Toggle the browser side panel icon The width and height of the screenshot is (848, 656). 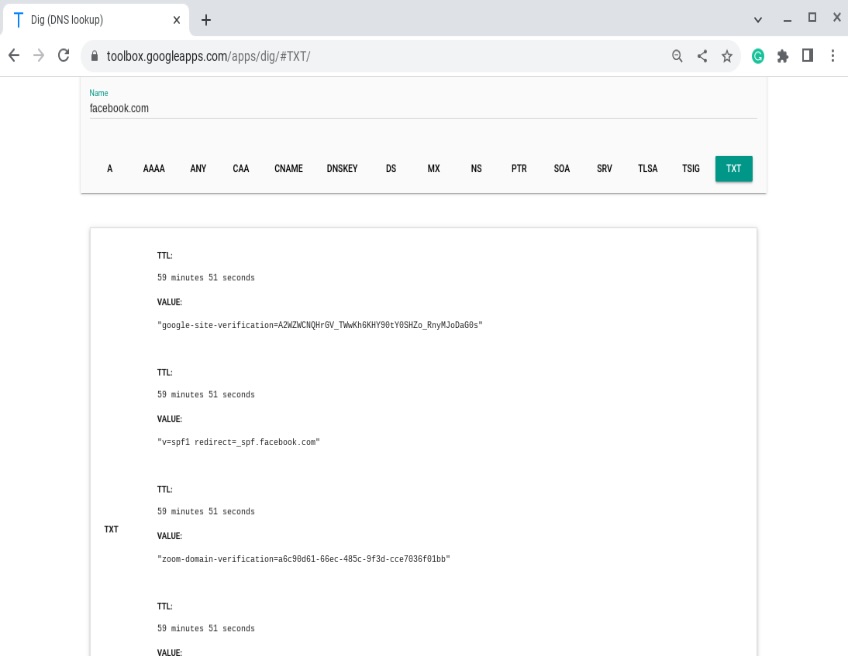point(807,56)
